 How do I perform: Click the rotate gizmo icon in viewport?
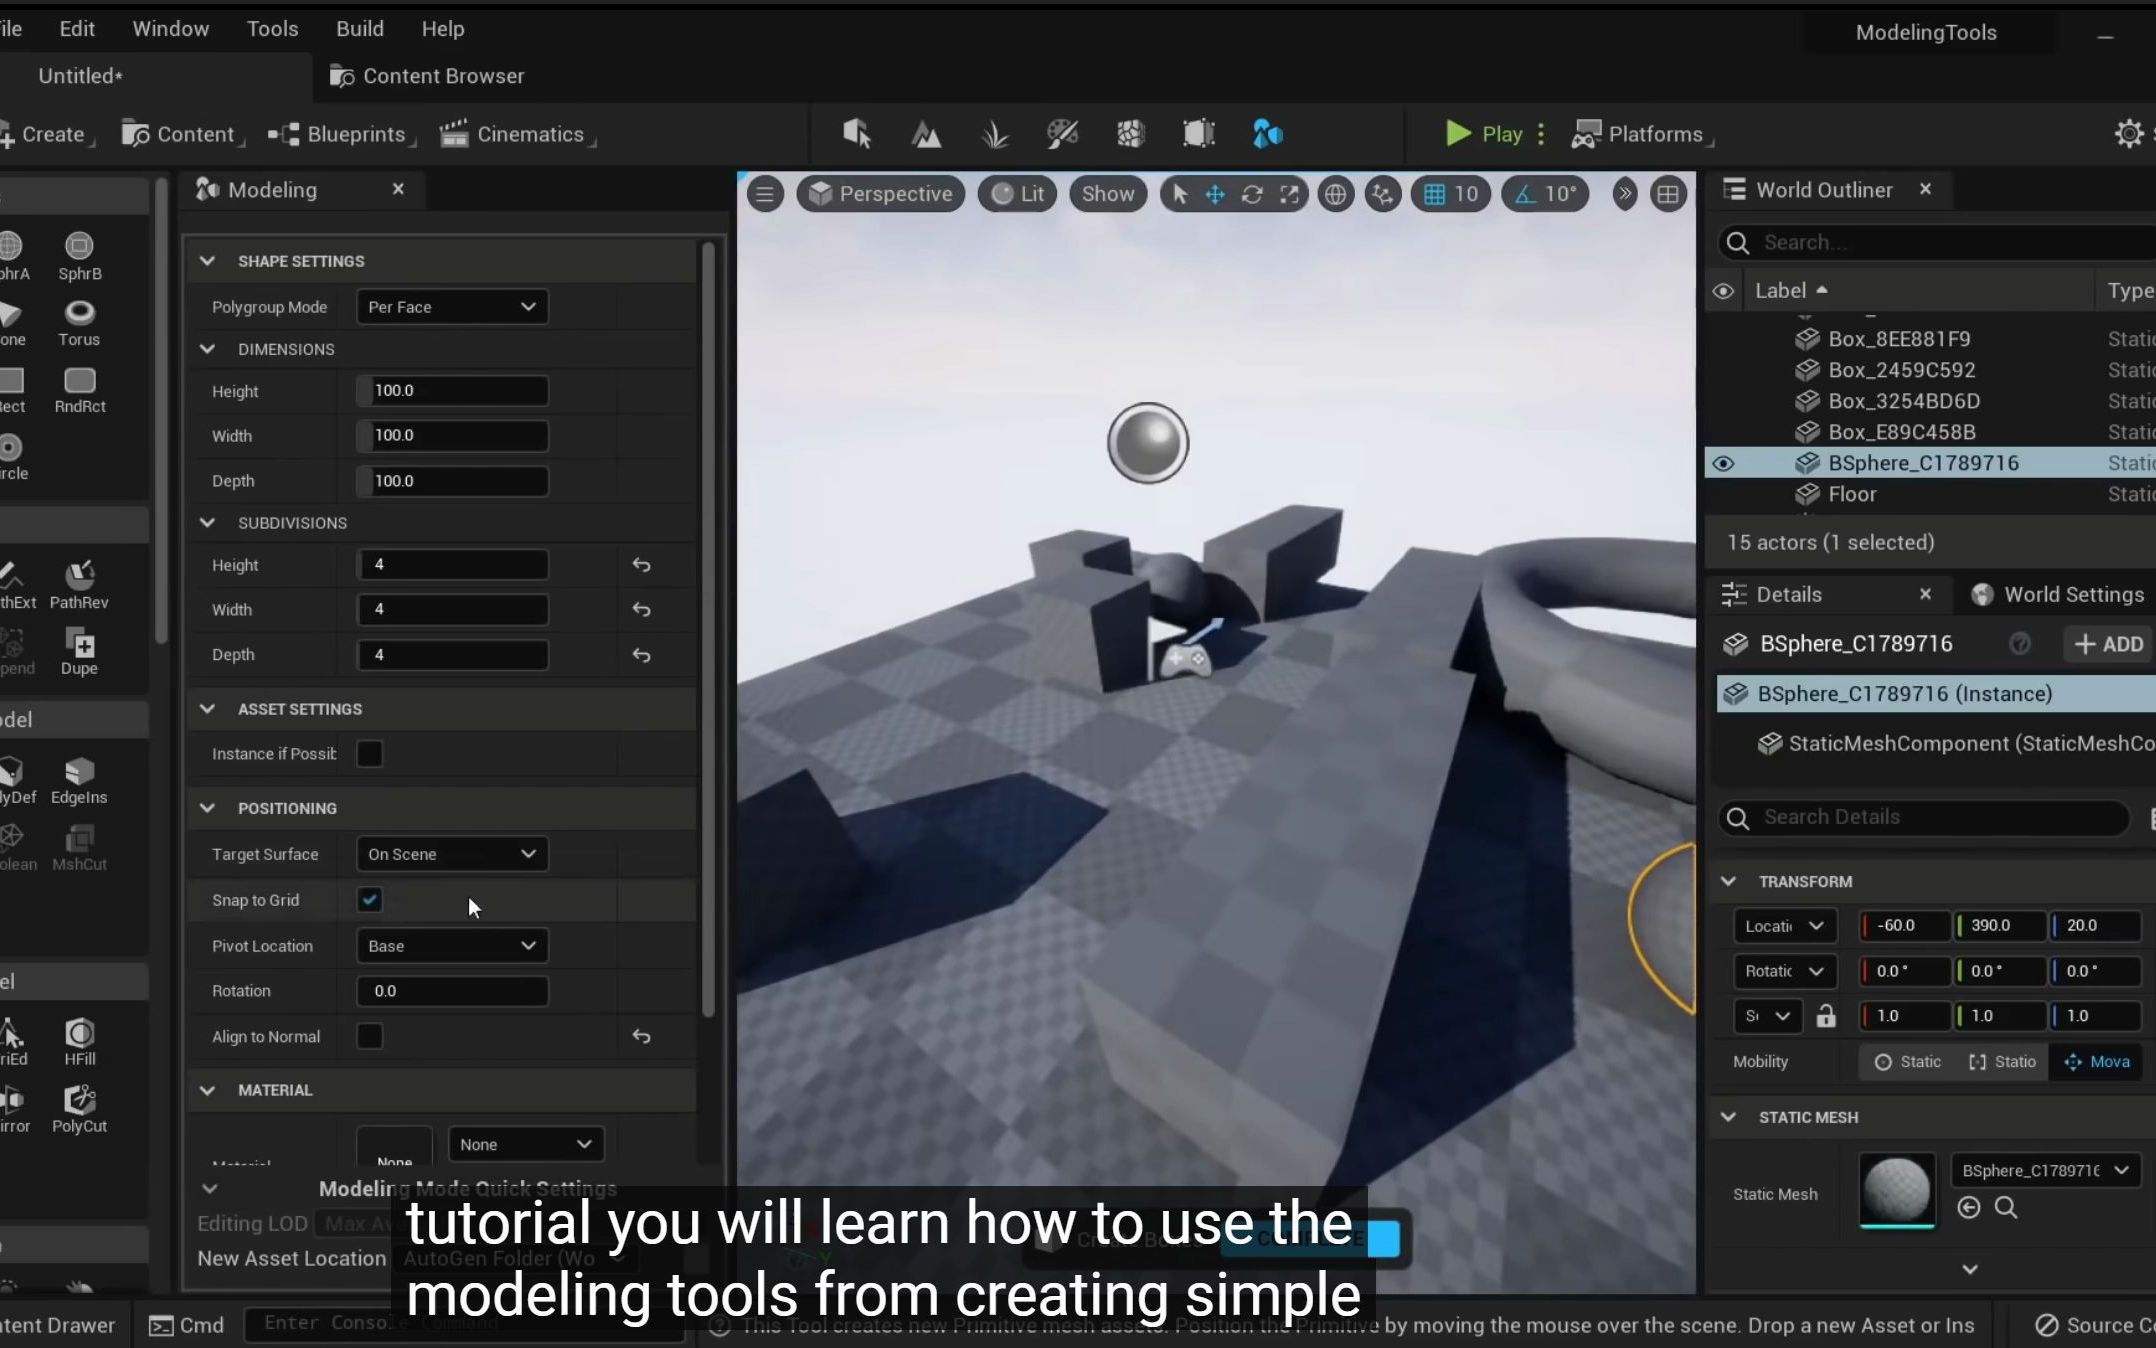[x=1252, y=194]
